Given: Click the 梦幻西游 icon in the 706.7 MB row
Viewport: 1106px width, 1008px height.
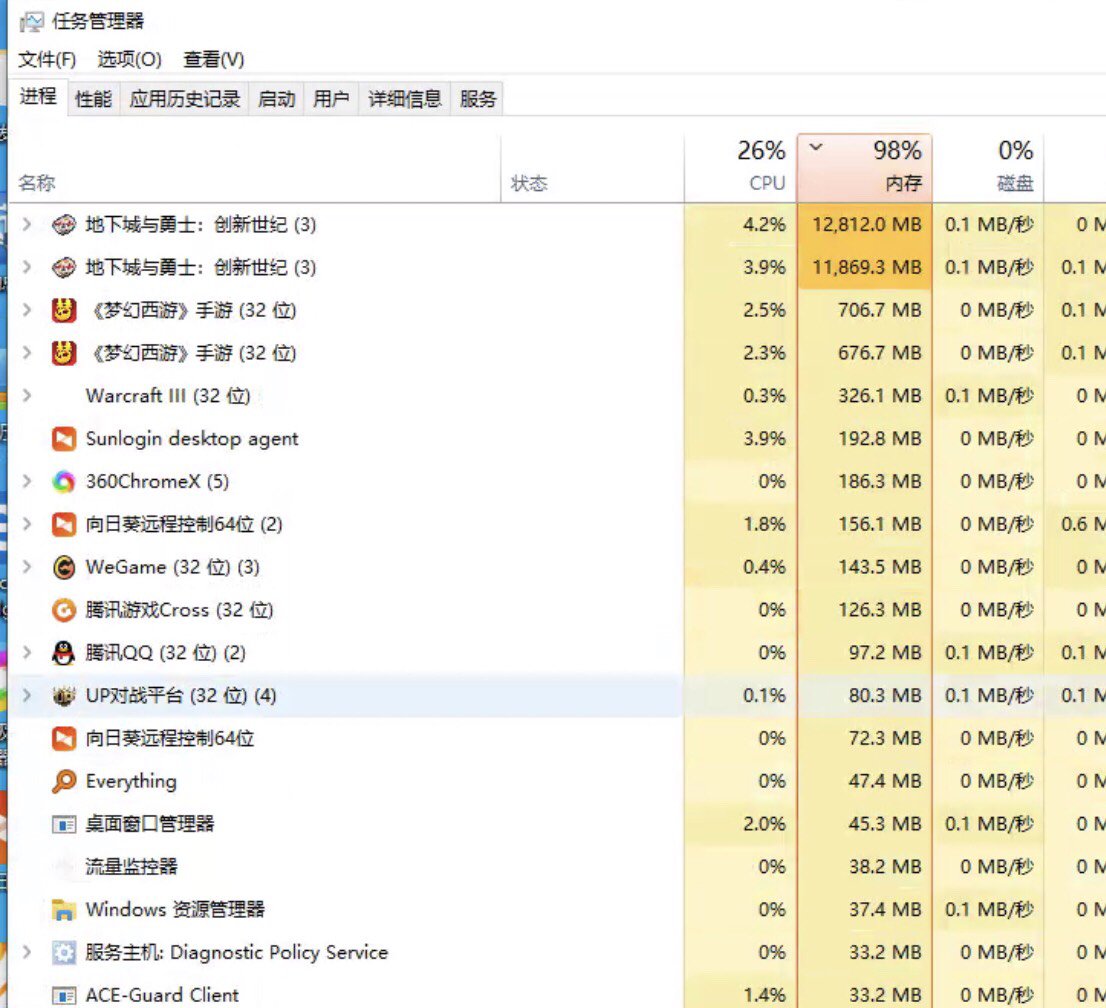Looking at the screenshot, I should (x=63, y=310).
